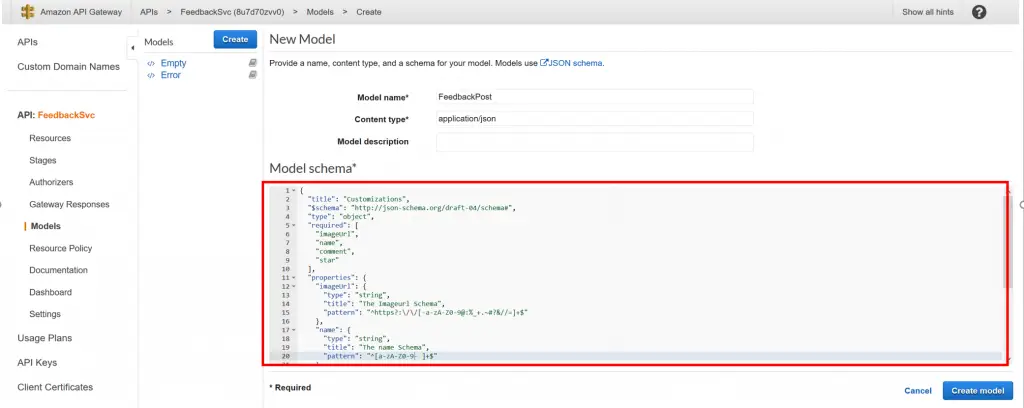Open APIs in the sidebar

tap(27, 42)
